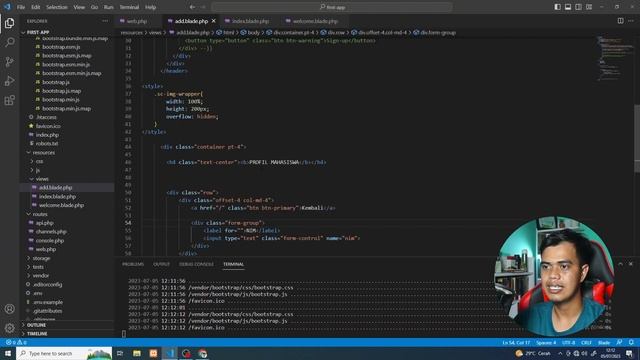Open welcome.blade.php in the file tree
This screenshot has height=360, width=640.
pyautogui.click(x=61, y=205)
